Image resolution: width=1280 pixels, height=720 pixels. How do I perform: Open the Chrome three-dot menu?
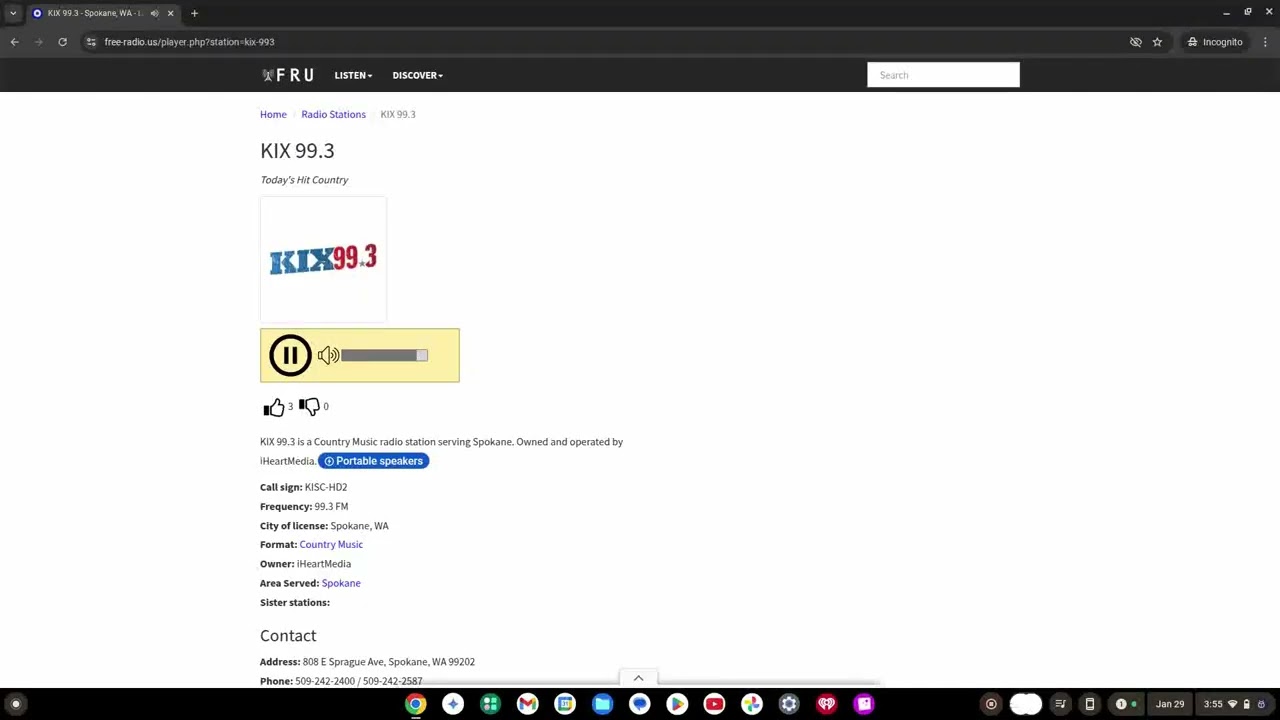tap(1265, 42)
